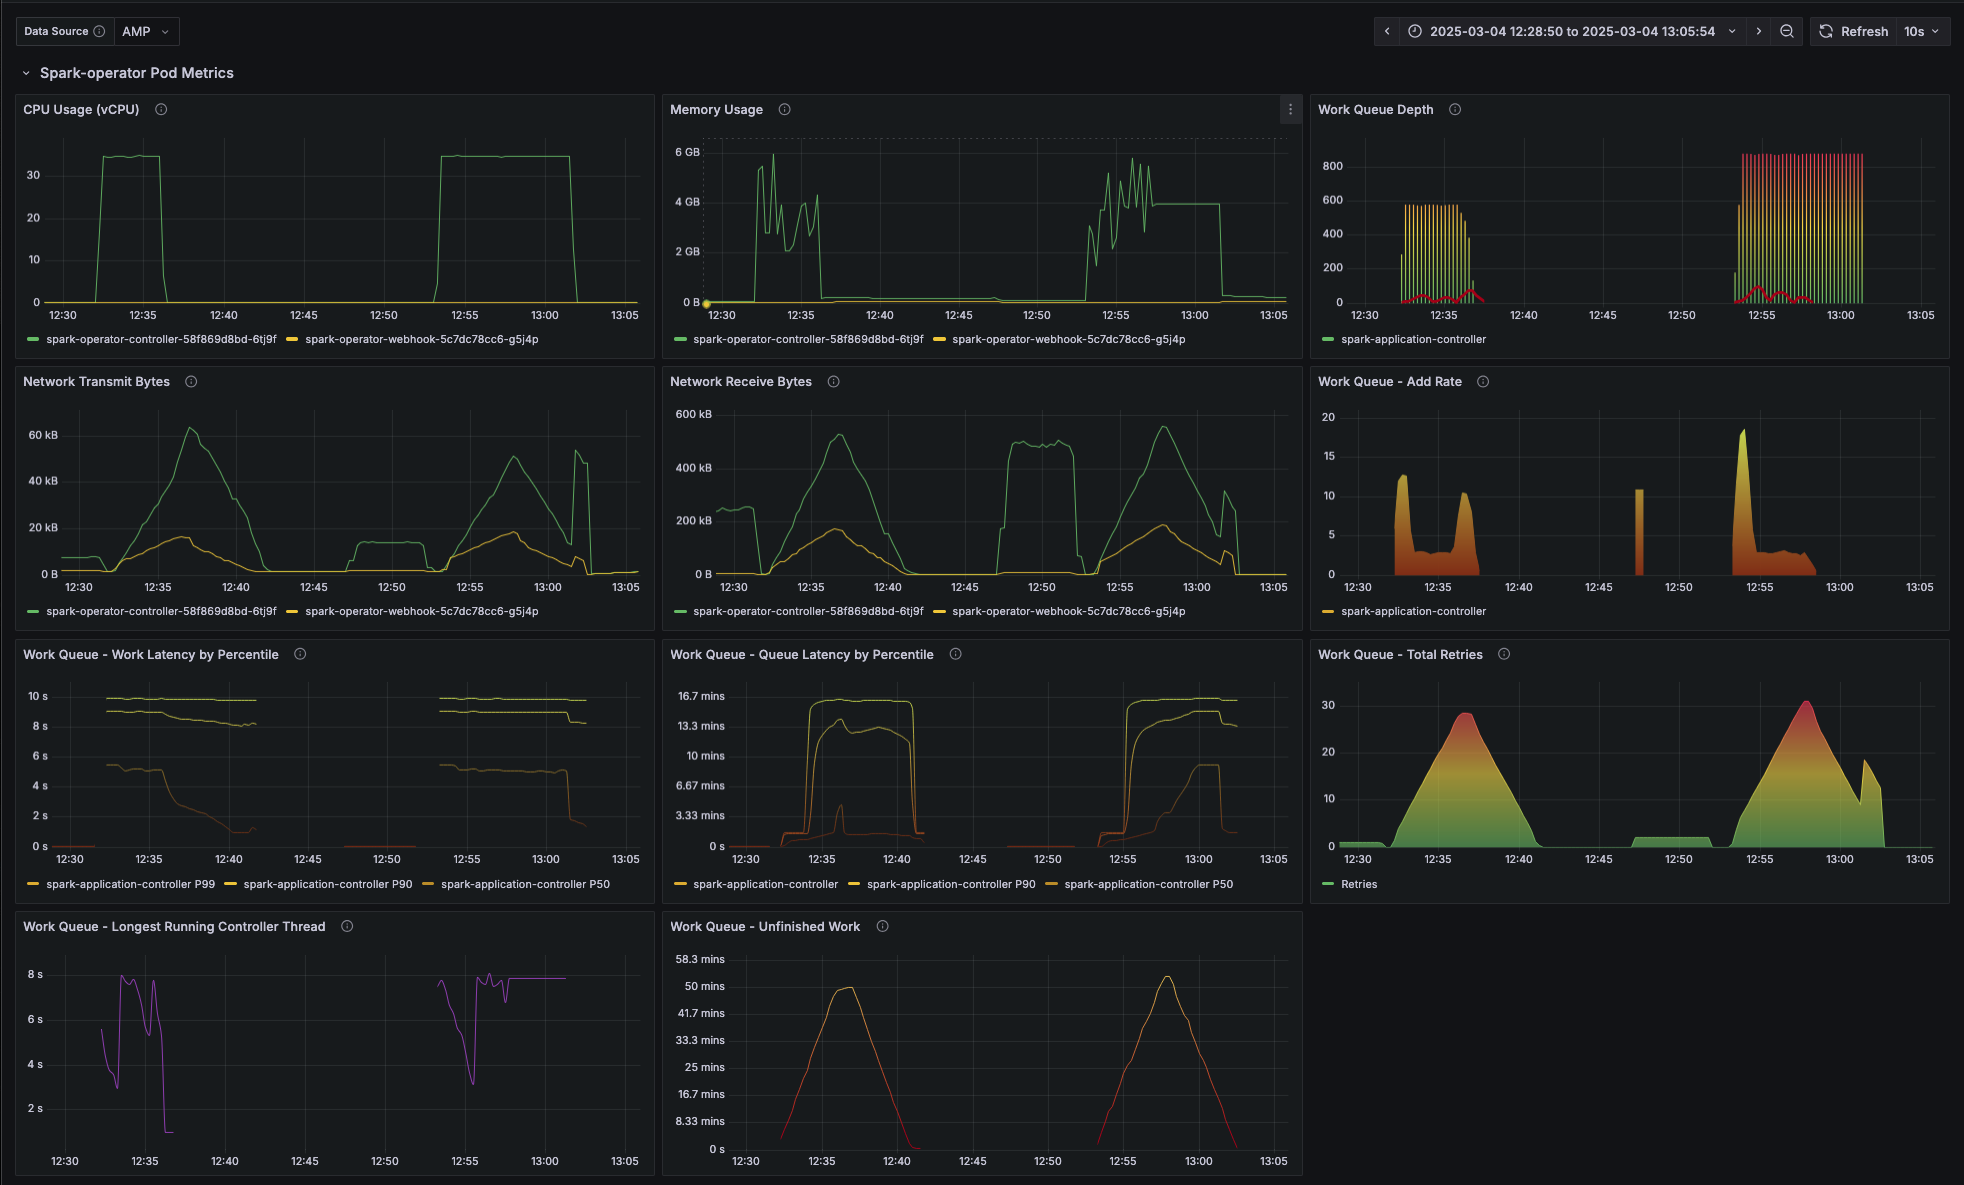Click the zoom out time range icon
1964x1185 pixels.
tap(1787, 32)
